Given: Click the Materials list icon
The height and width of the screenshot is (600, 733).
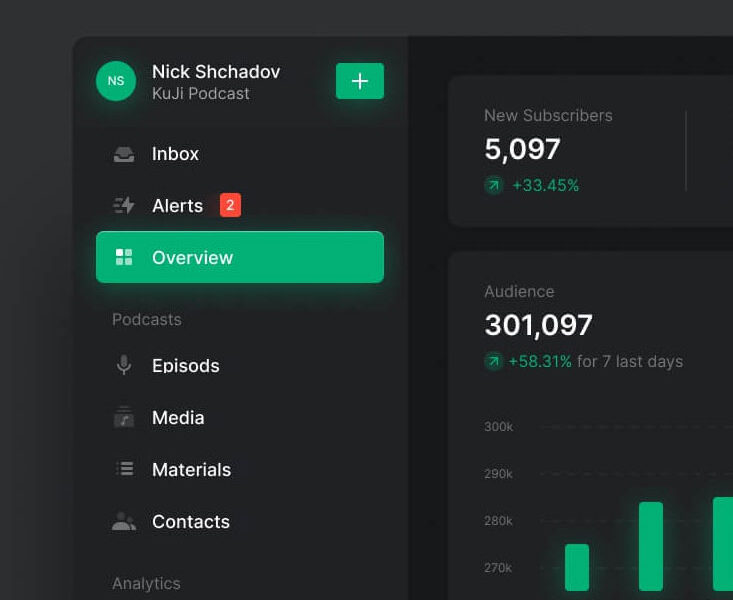Looking at the screenshot, I should coord(124,469).
